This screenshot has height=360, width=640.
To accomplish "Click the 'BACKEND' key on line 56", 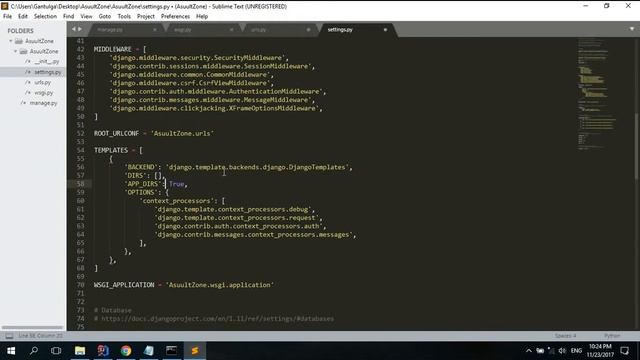I will (x=141, y=167).
